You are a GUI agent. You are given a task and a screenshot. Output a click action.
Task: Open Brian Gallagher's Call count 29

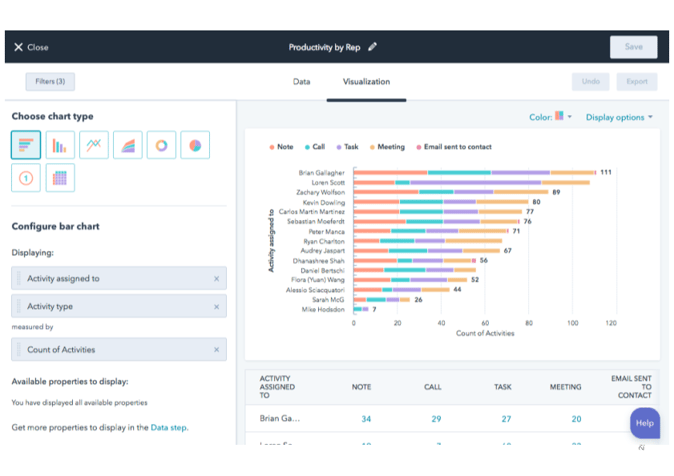pyautogui.click(x=436, y=419)
